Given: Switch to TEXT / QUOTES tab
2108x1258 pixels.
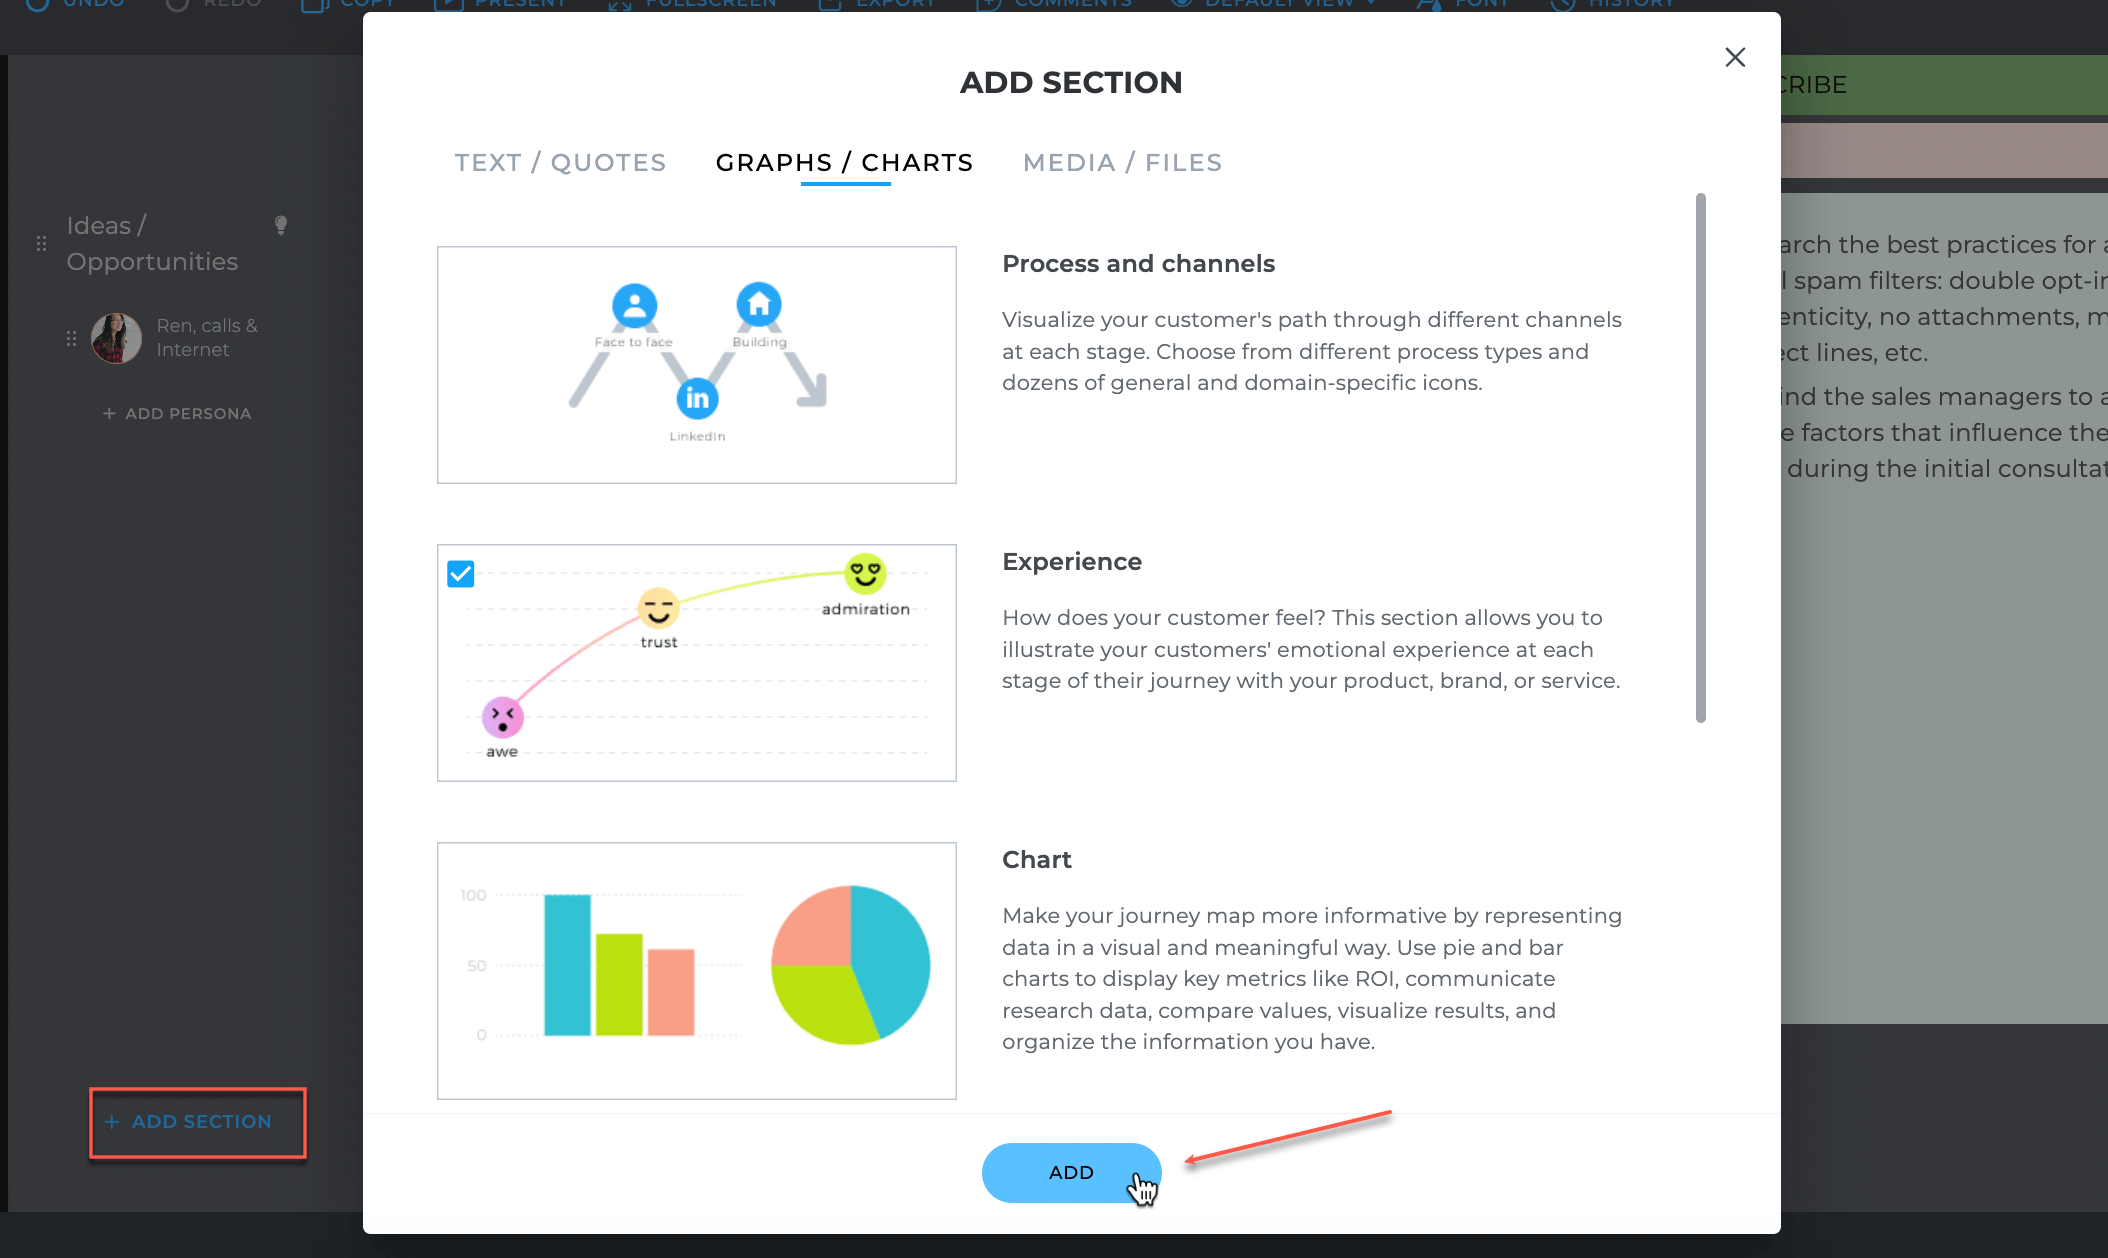Looking at the screenshot, I should pos(561,163).
